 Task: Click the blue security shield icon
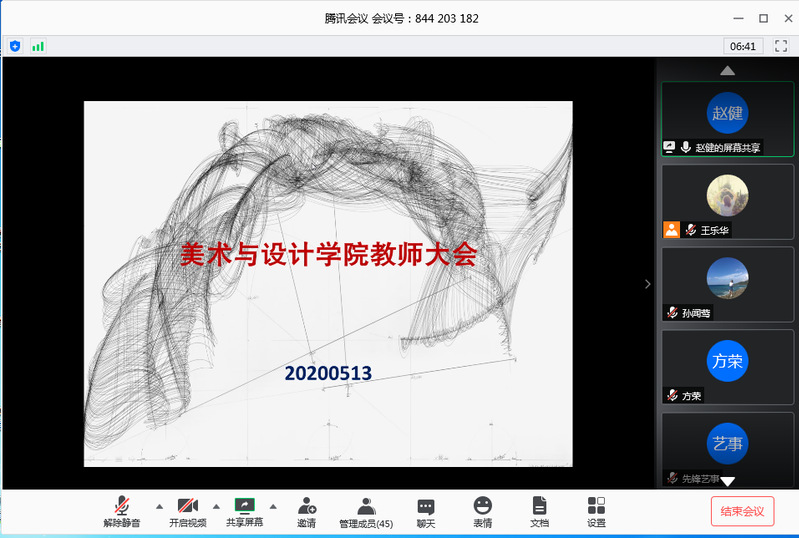(15, 46)
